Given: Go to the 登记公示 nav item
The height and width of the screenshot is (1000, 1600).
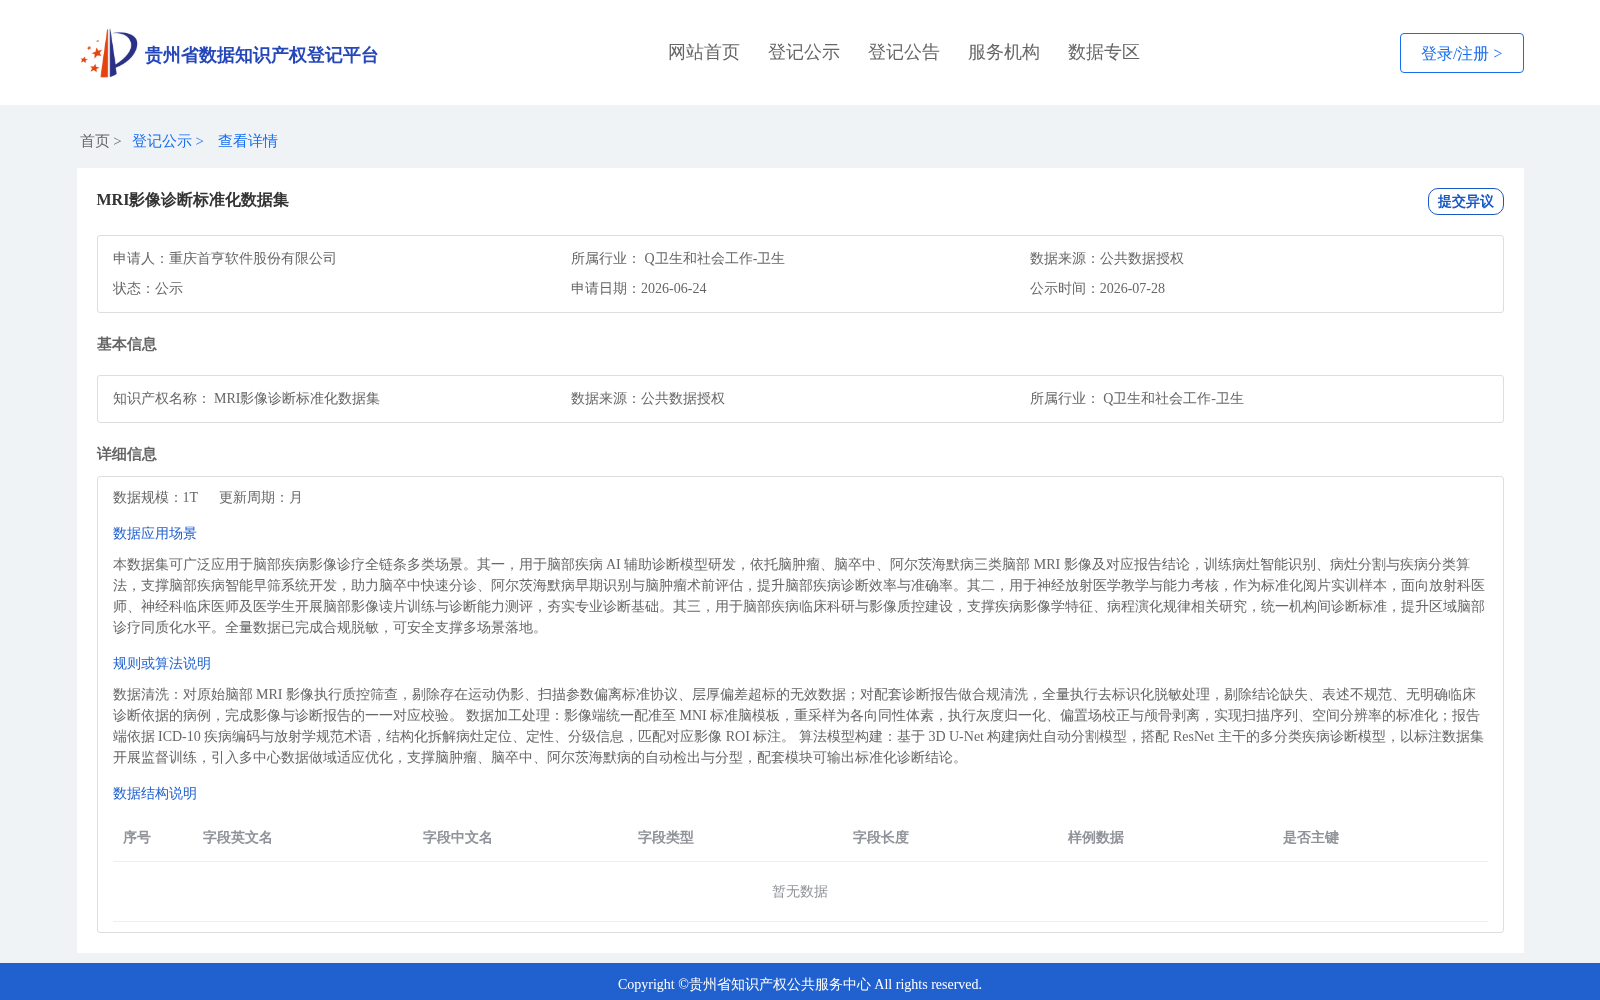Looking at the screenshot, I should click(x=804, y=52).
